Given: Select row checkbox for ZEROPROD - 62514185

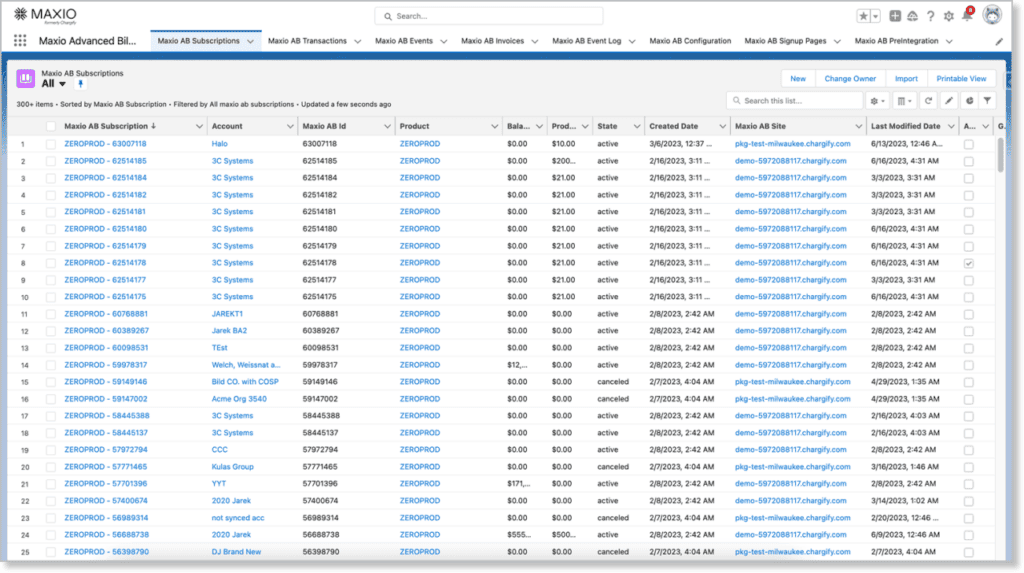Looking at the screenshot, I should pyautogui.click(x=50, y=161).
